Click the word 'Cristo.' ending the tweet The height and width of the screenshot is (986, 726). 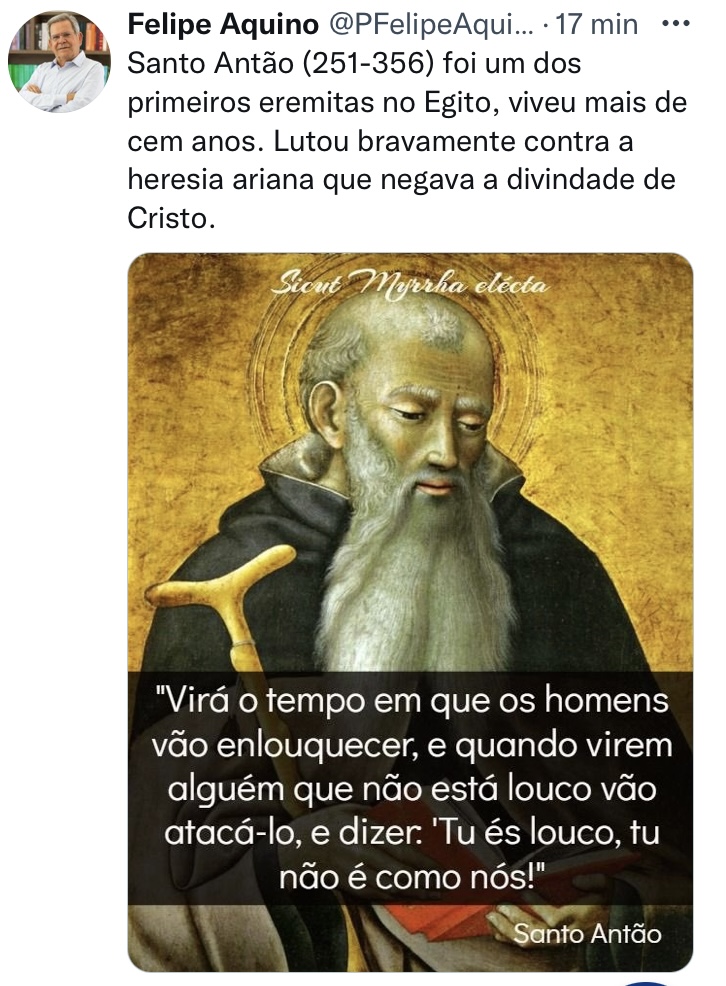coord(172,219)
